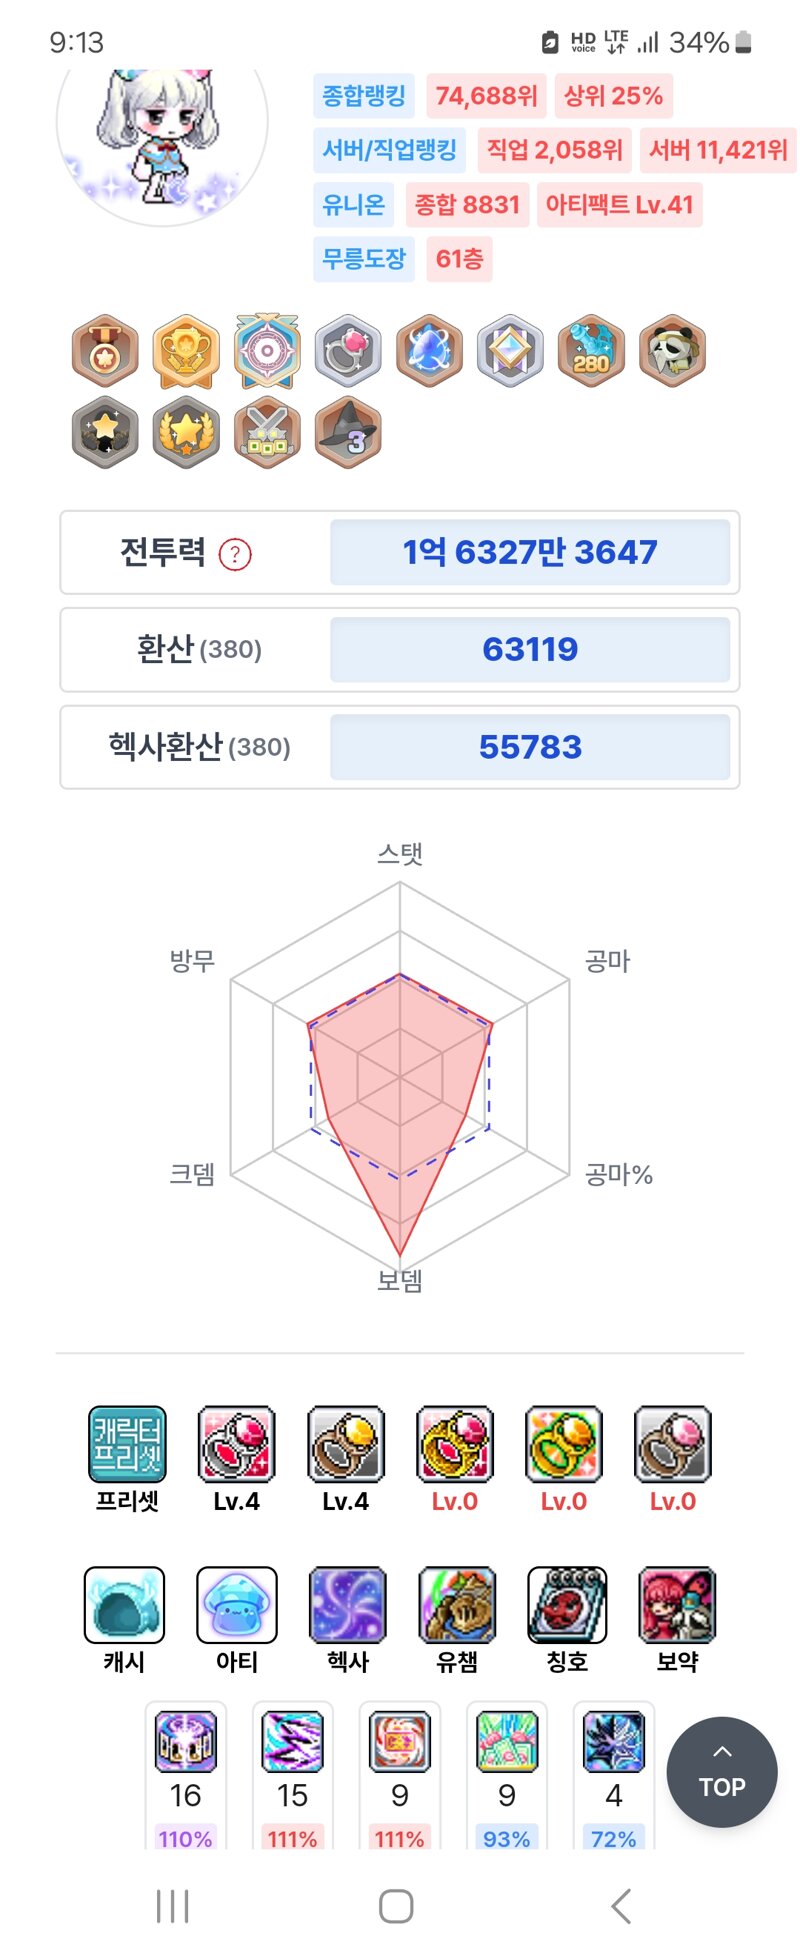Select the first Lv.4 ring icon

[236, 1443]
